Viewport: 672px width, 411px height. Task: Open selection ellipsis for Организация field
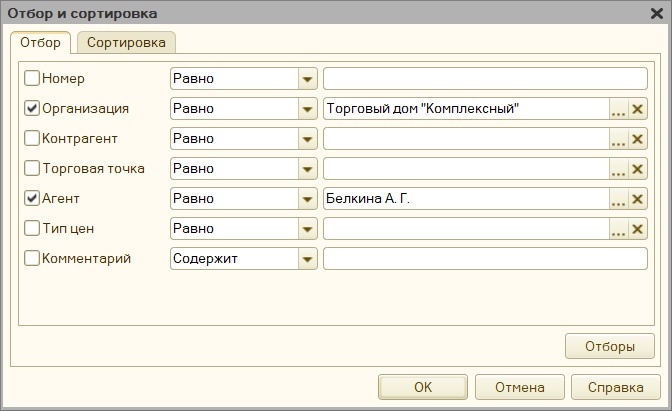[x=619, y=109]
